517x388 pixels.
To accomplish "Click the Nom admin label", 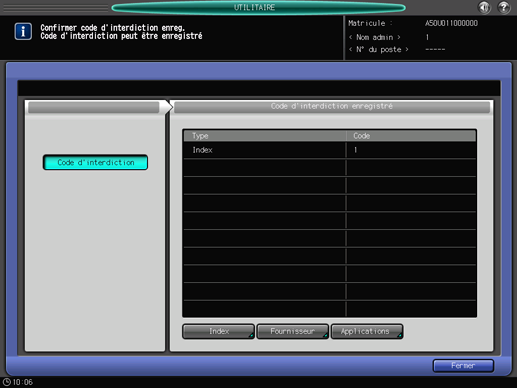I will pyautogui.click(x=375, y=37).
